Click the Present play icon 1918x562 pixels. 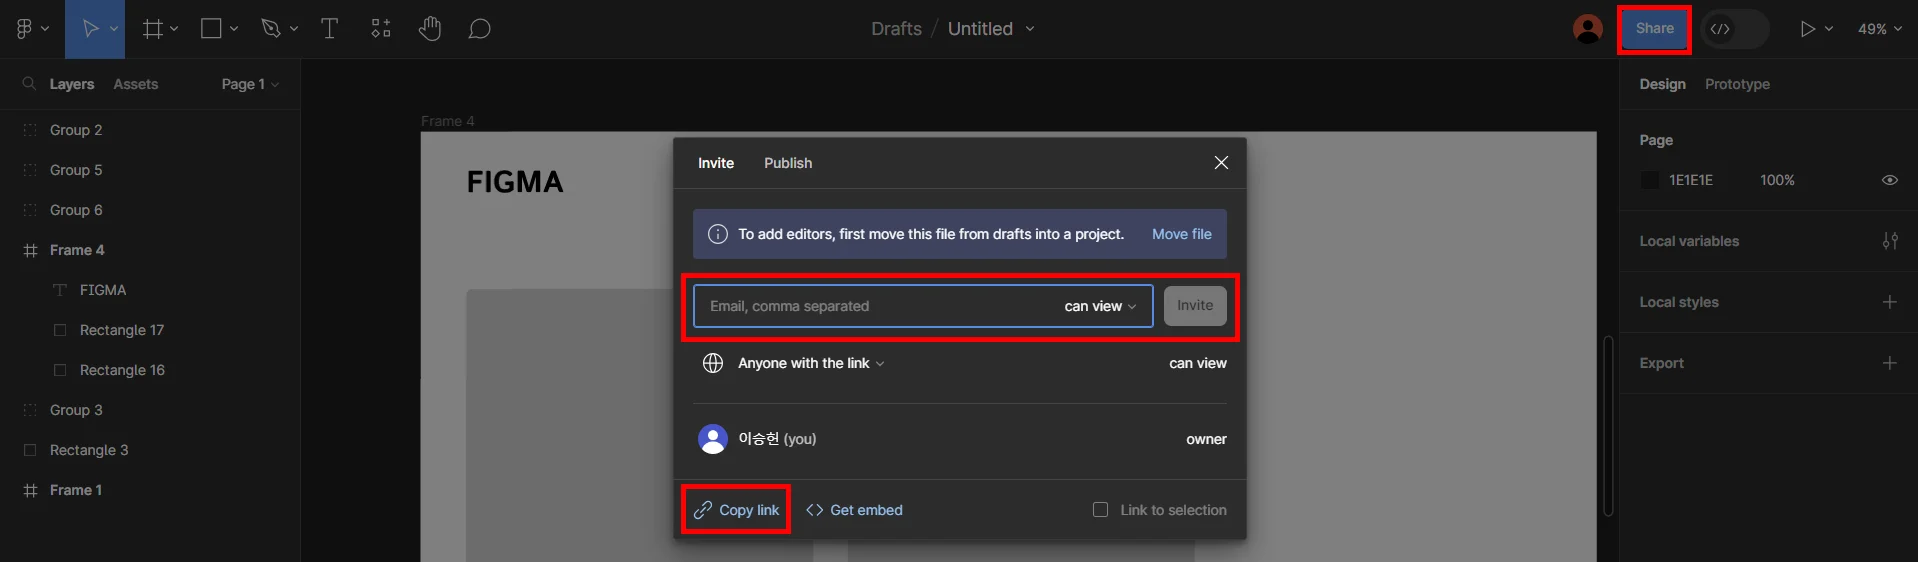[1807, 29]
